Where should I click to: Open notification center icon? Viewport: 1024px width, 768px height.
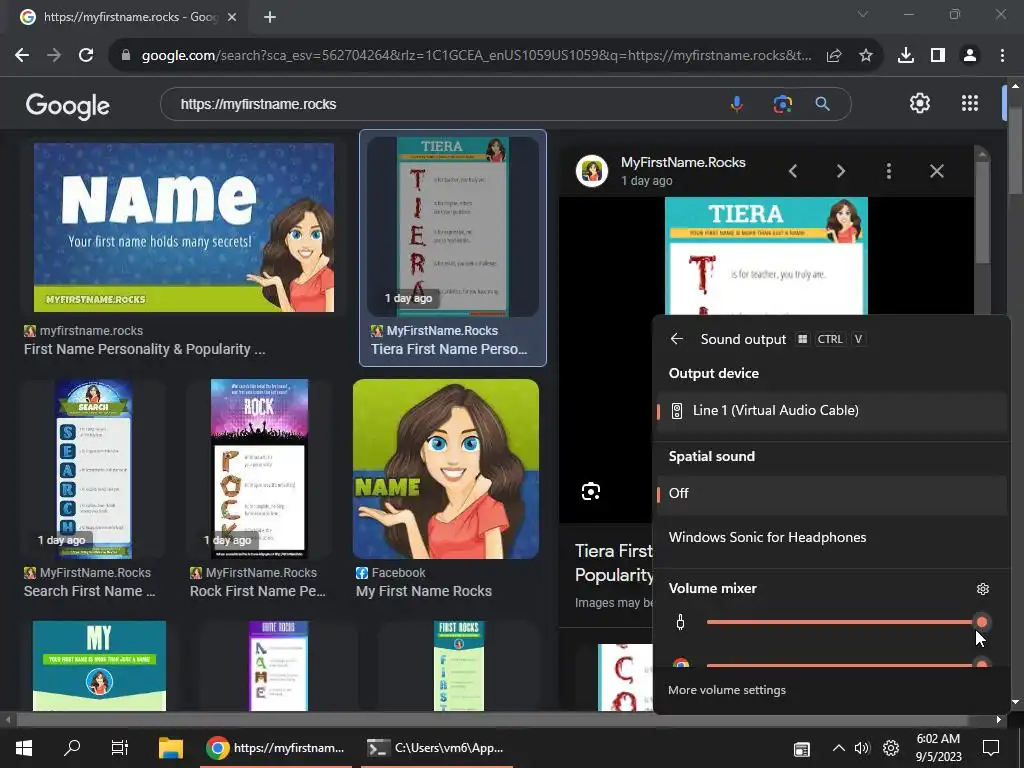click(991, 748)
